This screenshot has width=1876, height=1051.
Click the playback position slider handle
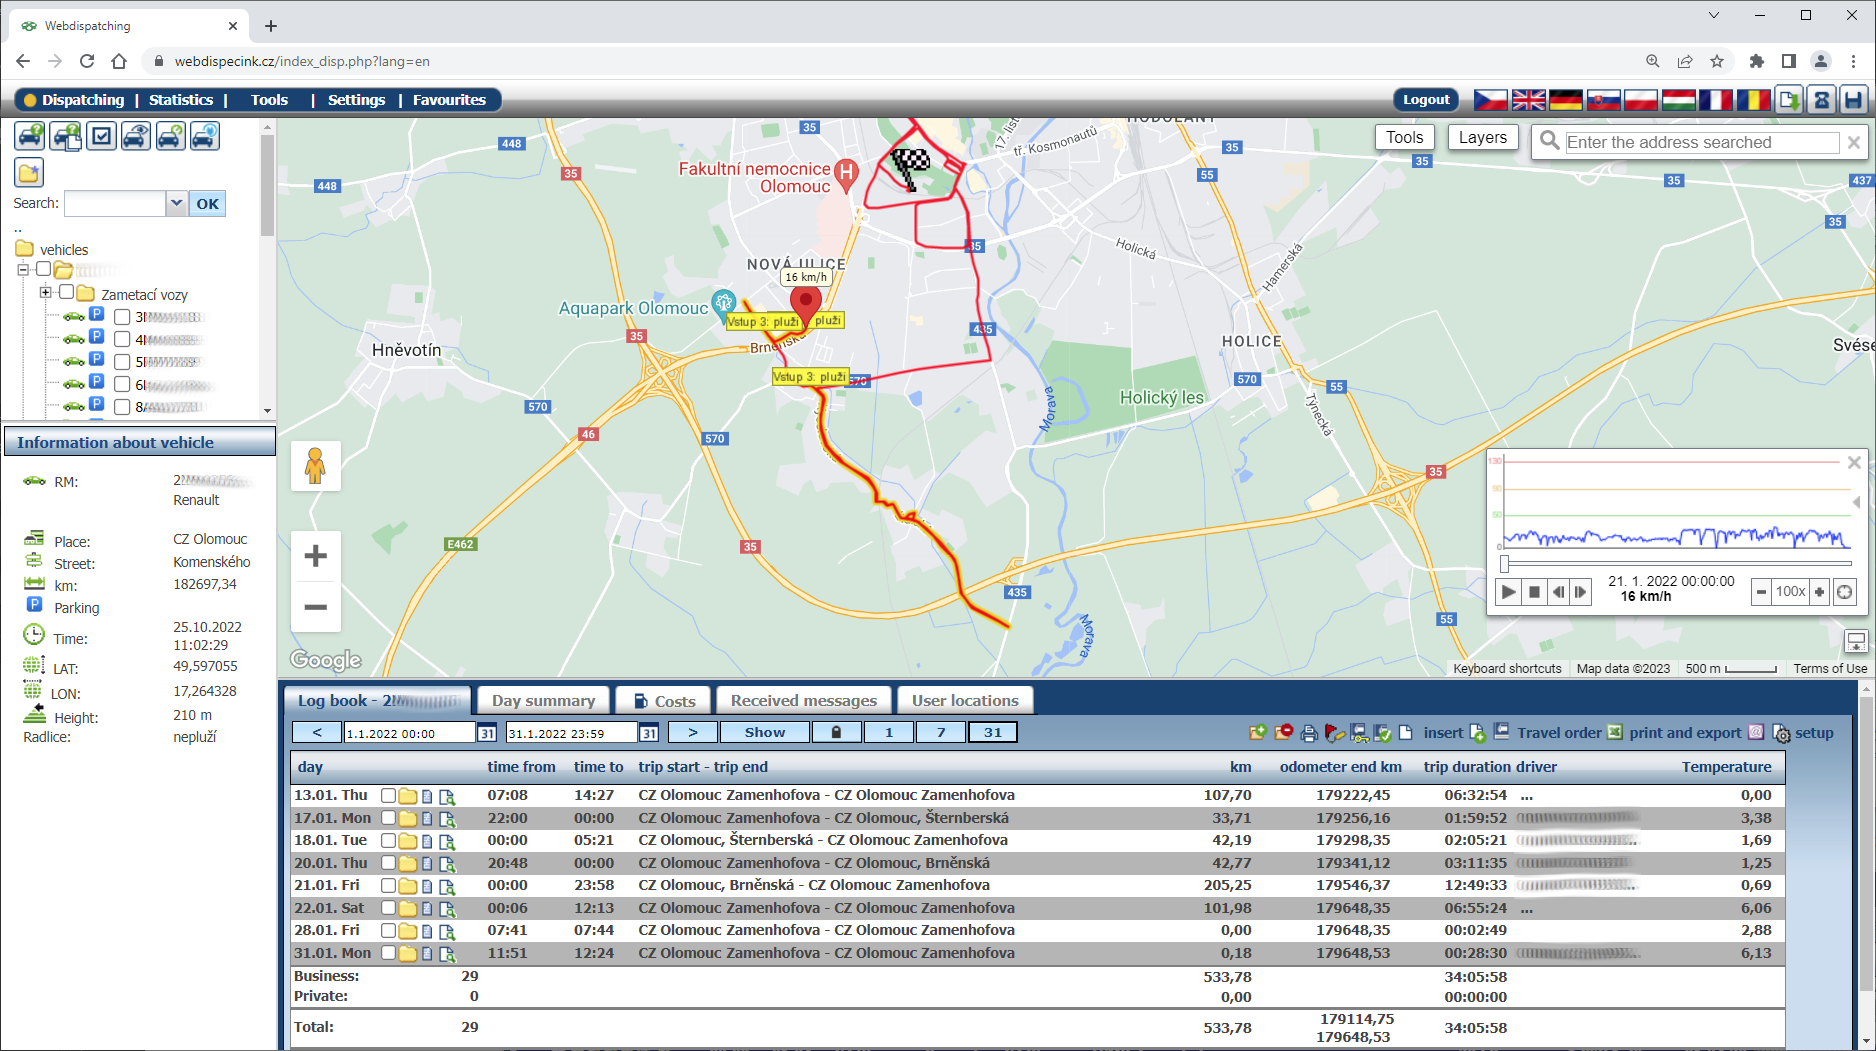(1504, 564)
